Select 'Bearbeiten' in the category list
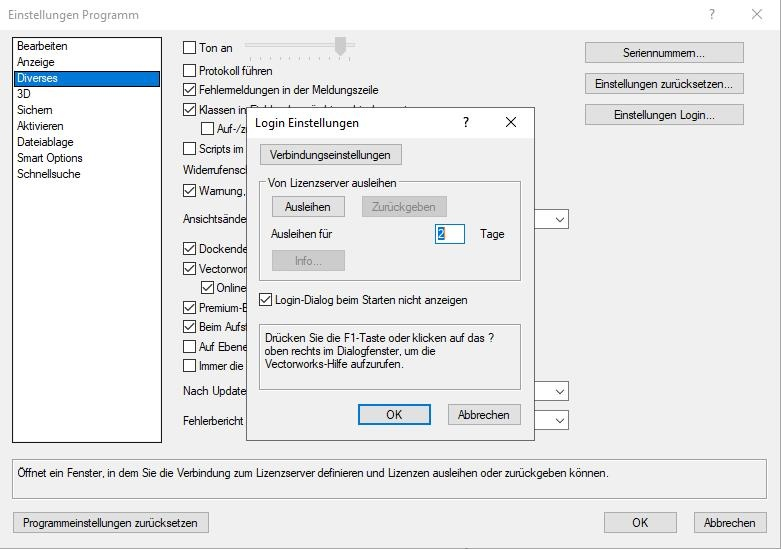The width and height of the screenshot is (781, 549). coord(42,46)
